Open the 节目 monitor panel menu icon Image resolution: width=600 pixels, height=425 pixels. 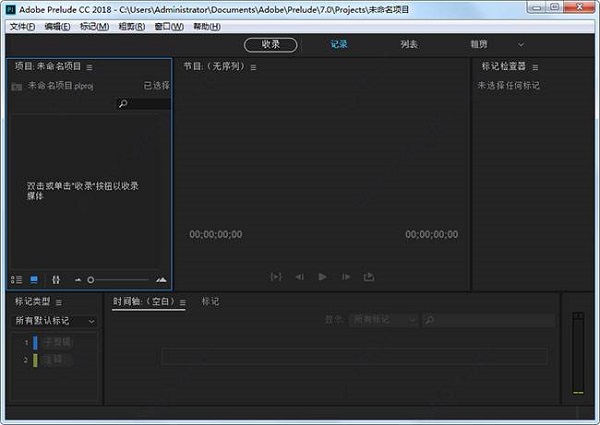(253, 67)
